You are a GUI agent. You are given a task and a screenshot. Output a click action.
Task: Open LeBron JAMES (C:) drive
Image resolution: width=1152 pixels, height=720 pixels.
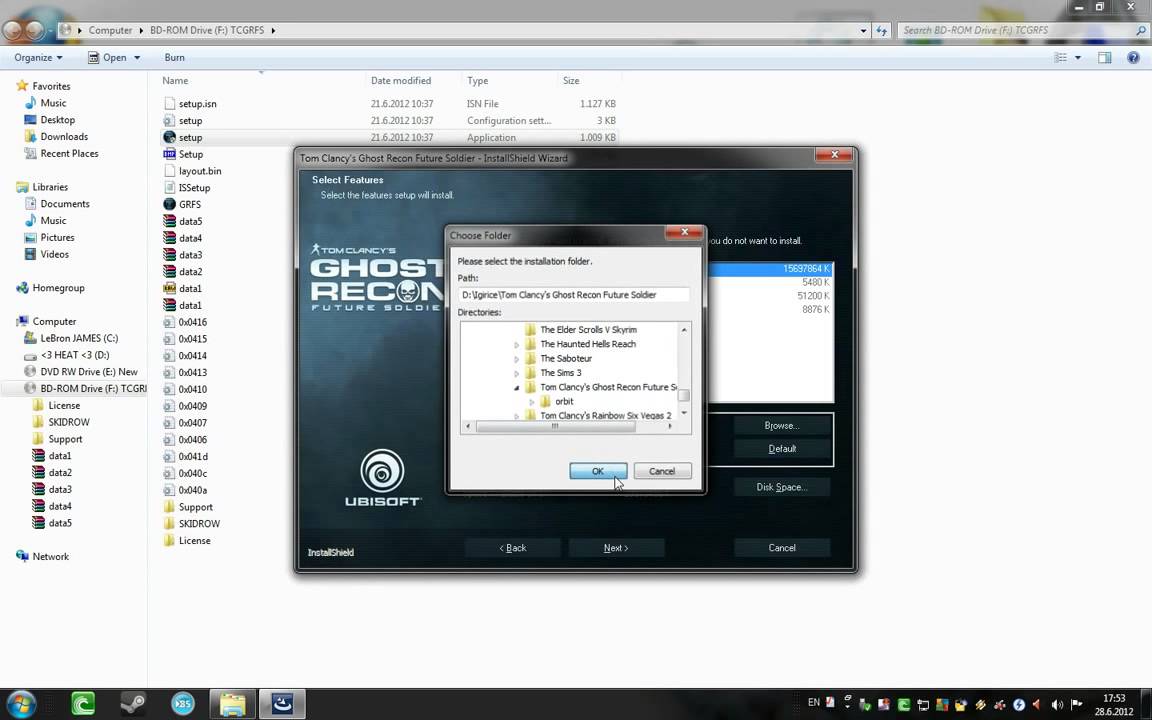click(x=79, y=339)
